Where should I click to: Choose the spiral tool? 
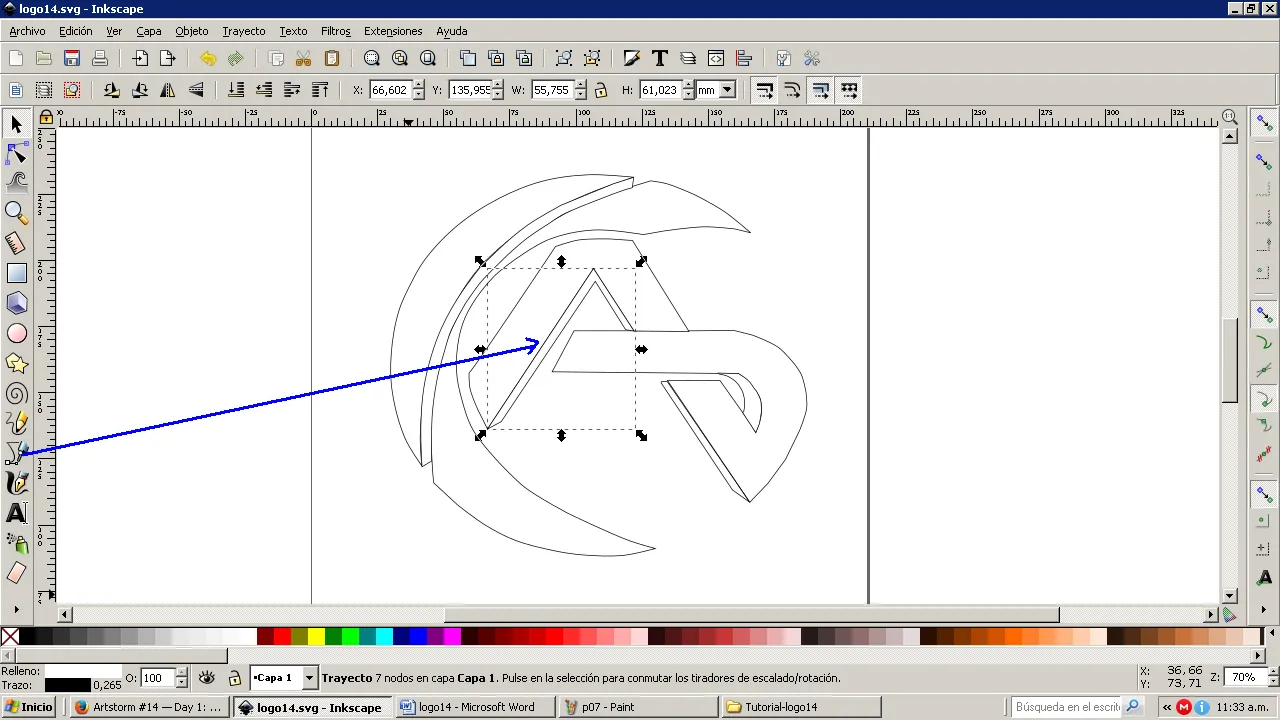[17, 394]
